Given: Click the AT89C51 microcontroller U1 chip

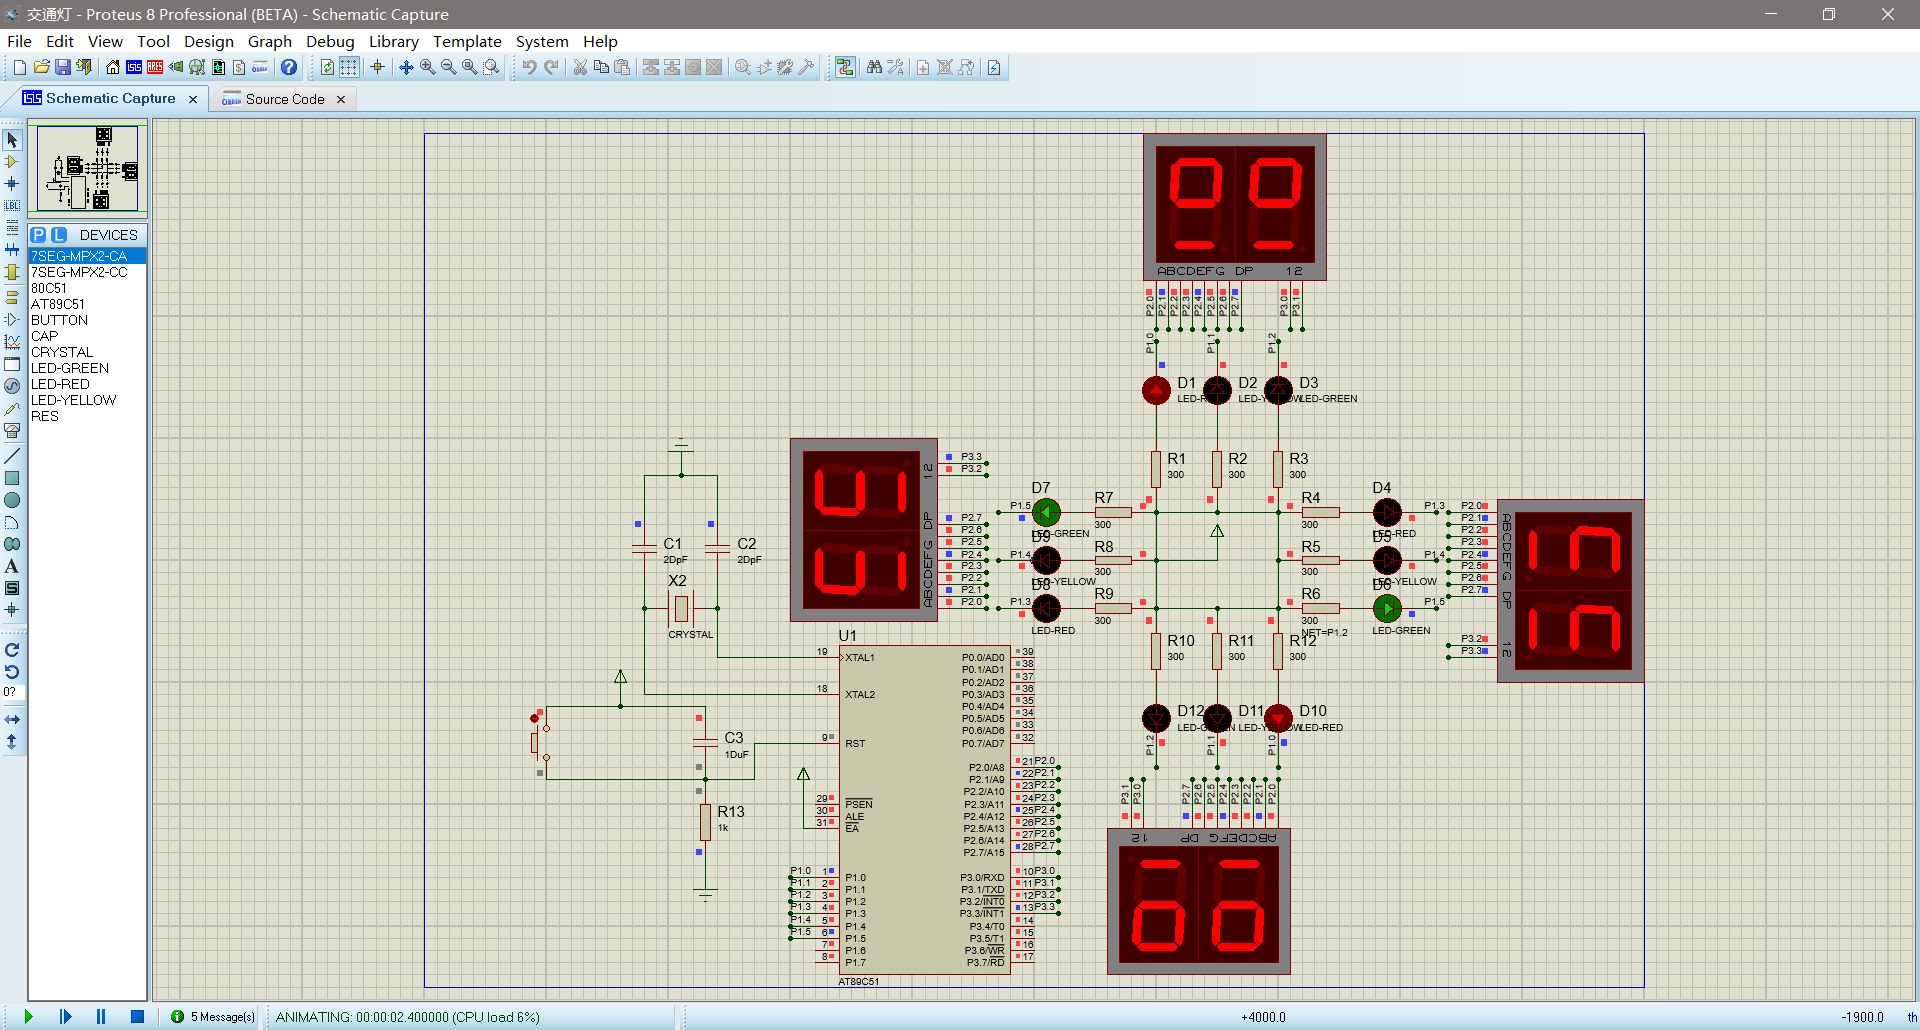Looking at the screenshot, I should pos(924,809).
